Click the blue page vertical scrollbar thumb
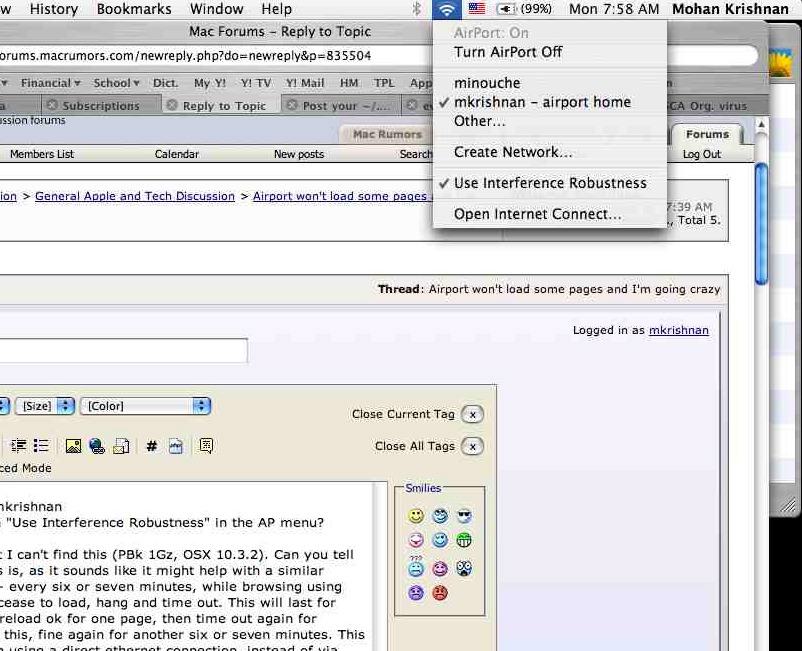Screen dimensions: 802x651 [761, 223]
